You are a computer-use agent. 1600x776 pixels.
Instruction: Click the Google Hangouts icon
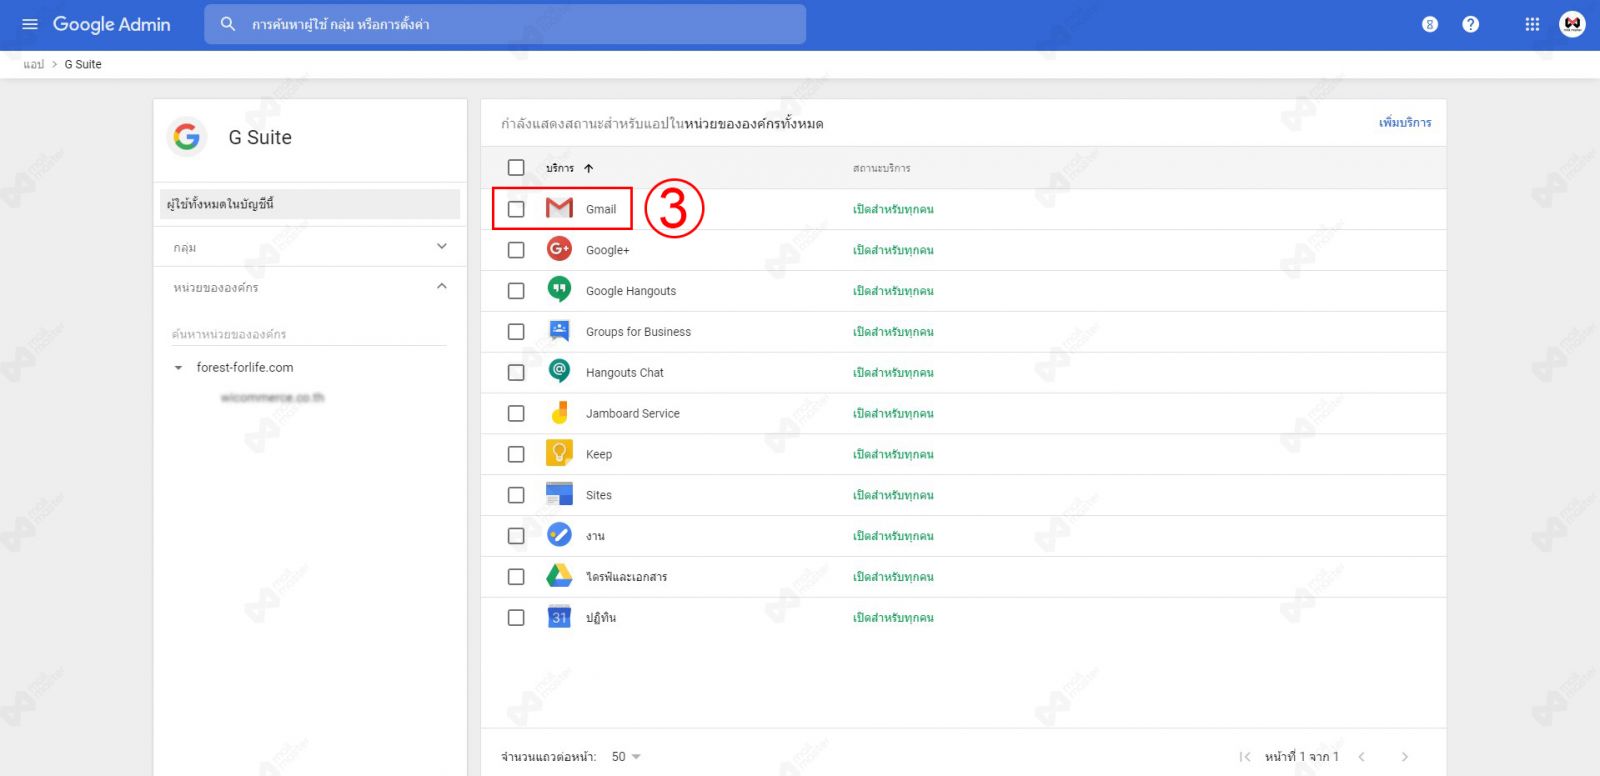click(559, 289)
